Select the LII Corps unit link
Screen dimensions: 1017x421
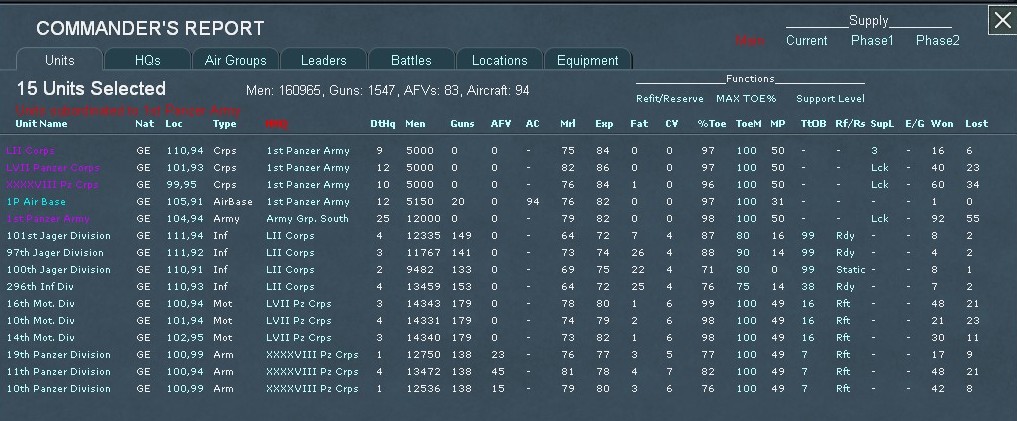pos(28,150)
